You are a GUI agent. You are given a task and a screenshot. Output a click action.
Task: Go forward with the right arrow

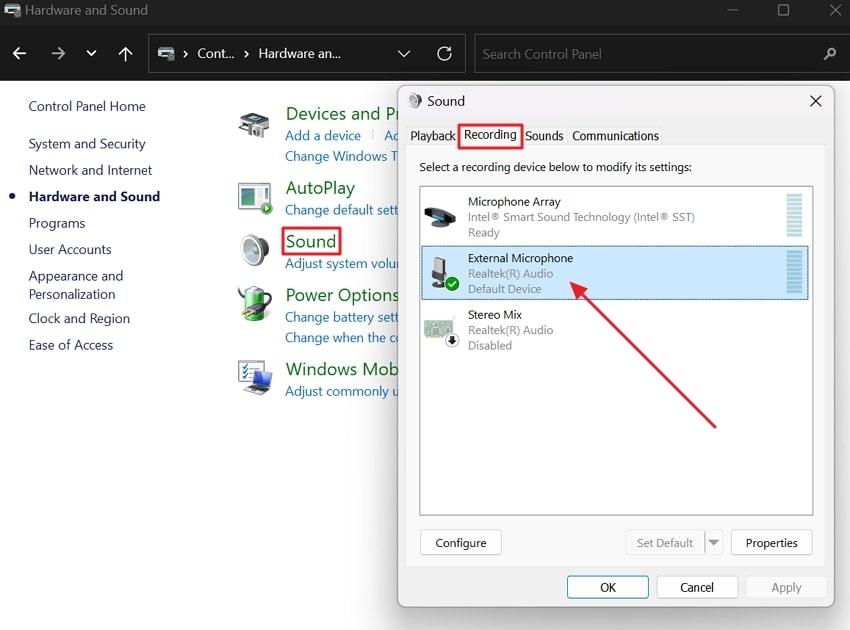[x=58, y=54]
